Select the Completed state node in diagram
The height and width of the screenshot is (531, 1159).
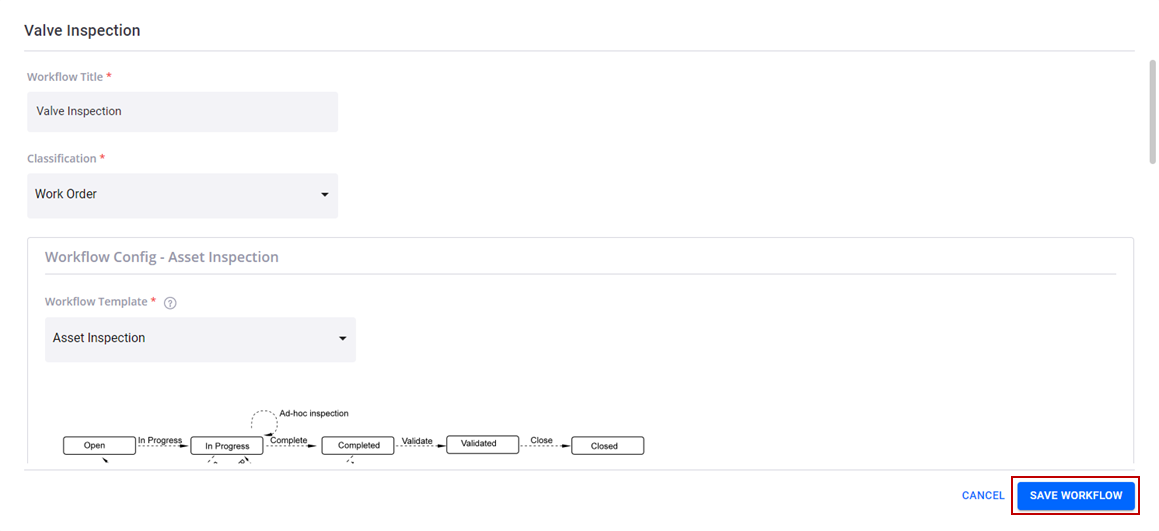[x=358, y=446]
